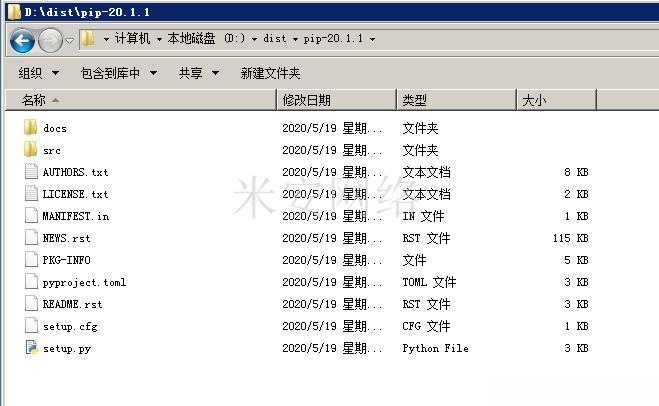Expand dropdown arrow after 本地磁盘 (D:)
This screenshot has width=659, height=406.
254,39
